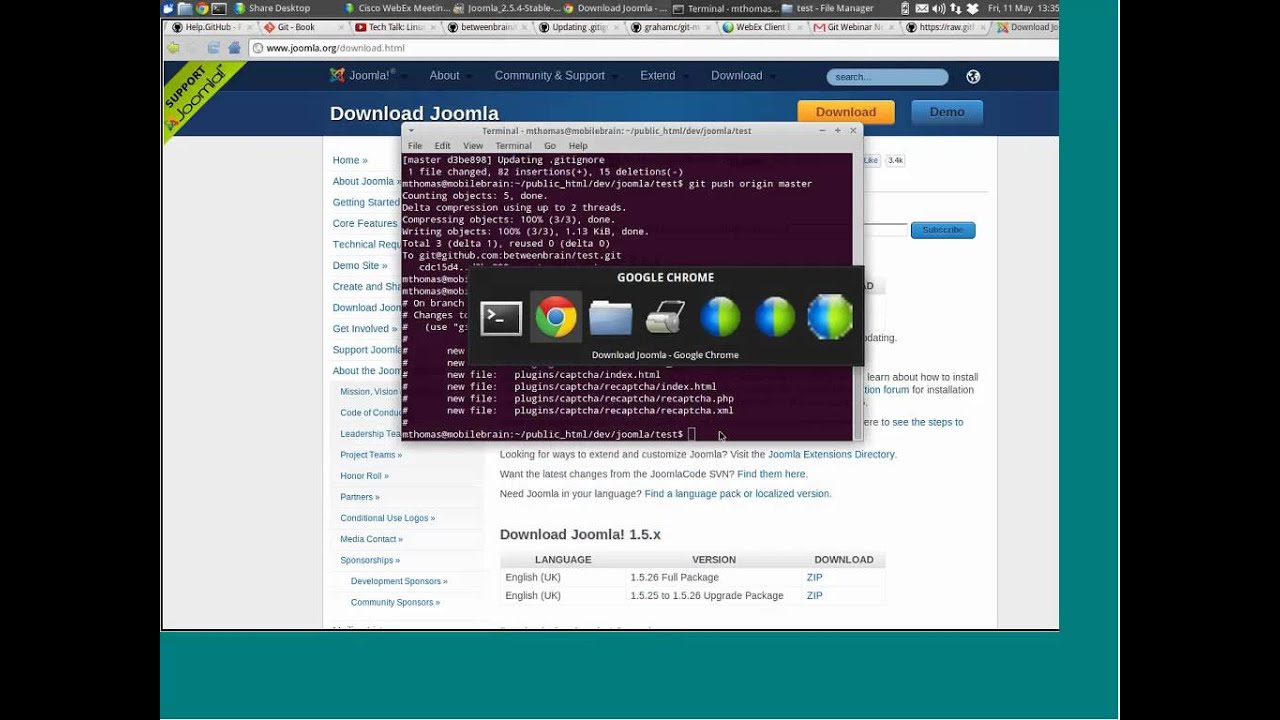Open the grahamc/git browser tab

click(x=671, y=27)
